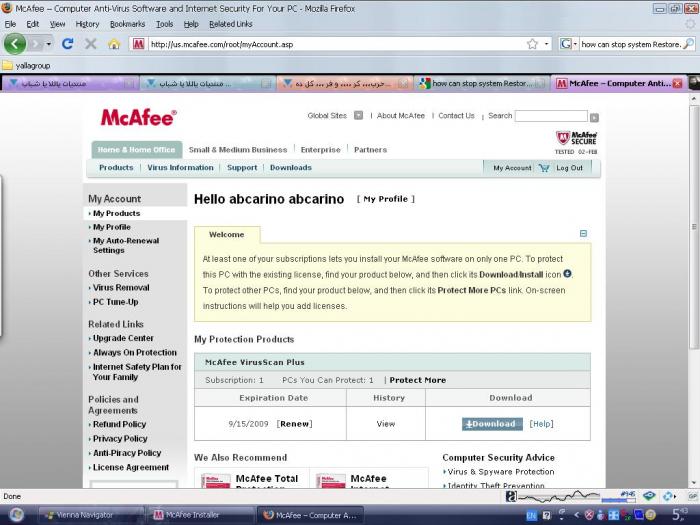
Task: Switch to the Small & Medium Business tab
Action: click(238, 150)
